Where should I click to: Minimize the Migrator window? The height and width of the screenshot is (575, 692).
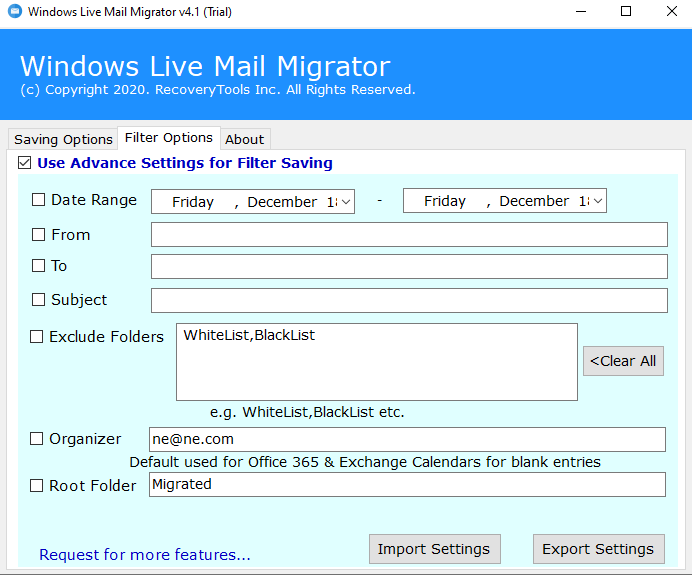[581, 11]
